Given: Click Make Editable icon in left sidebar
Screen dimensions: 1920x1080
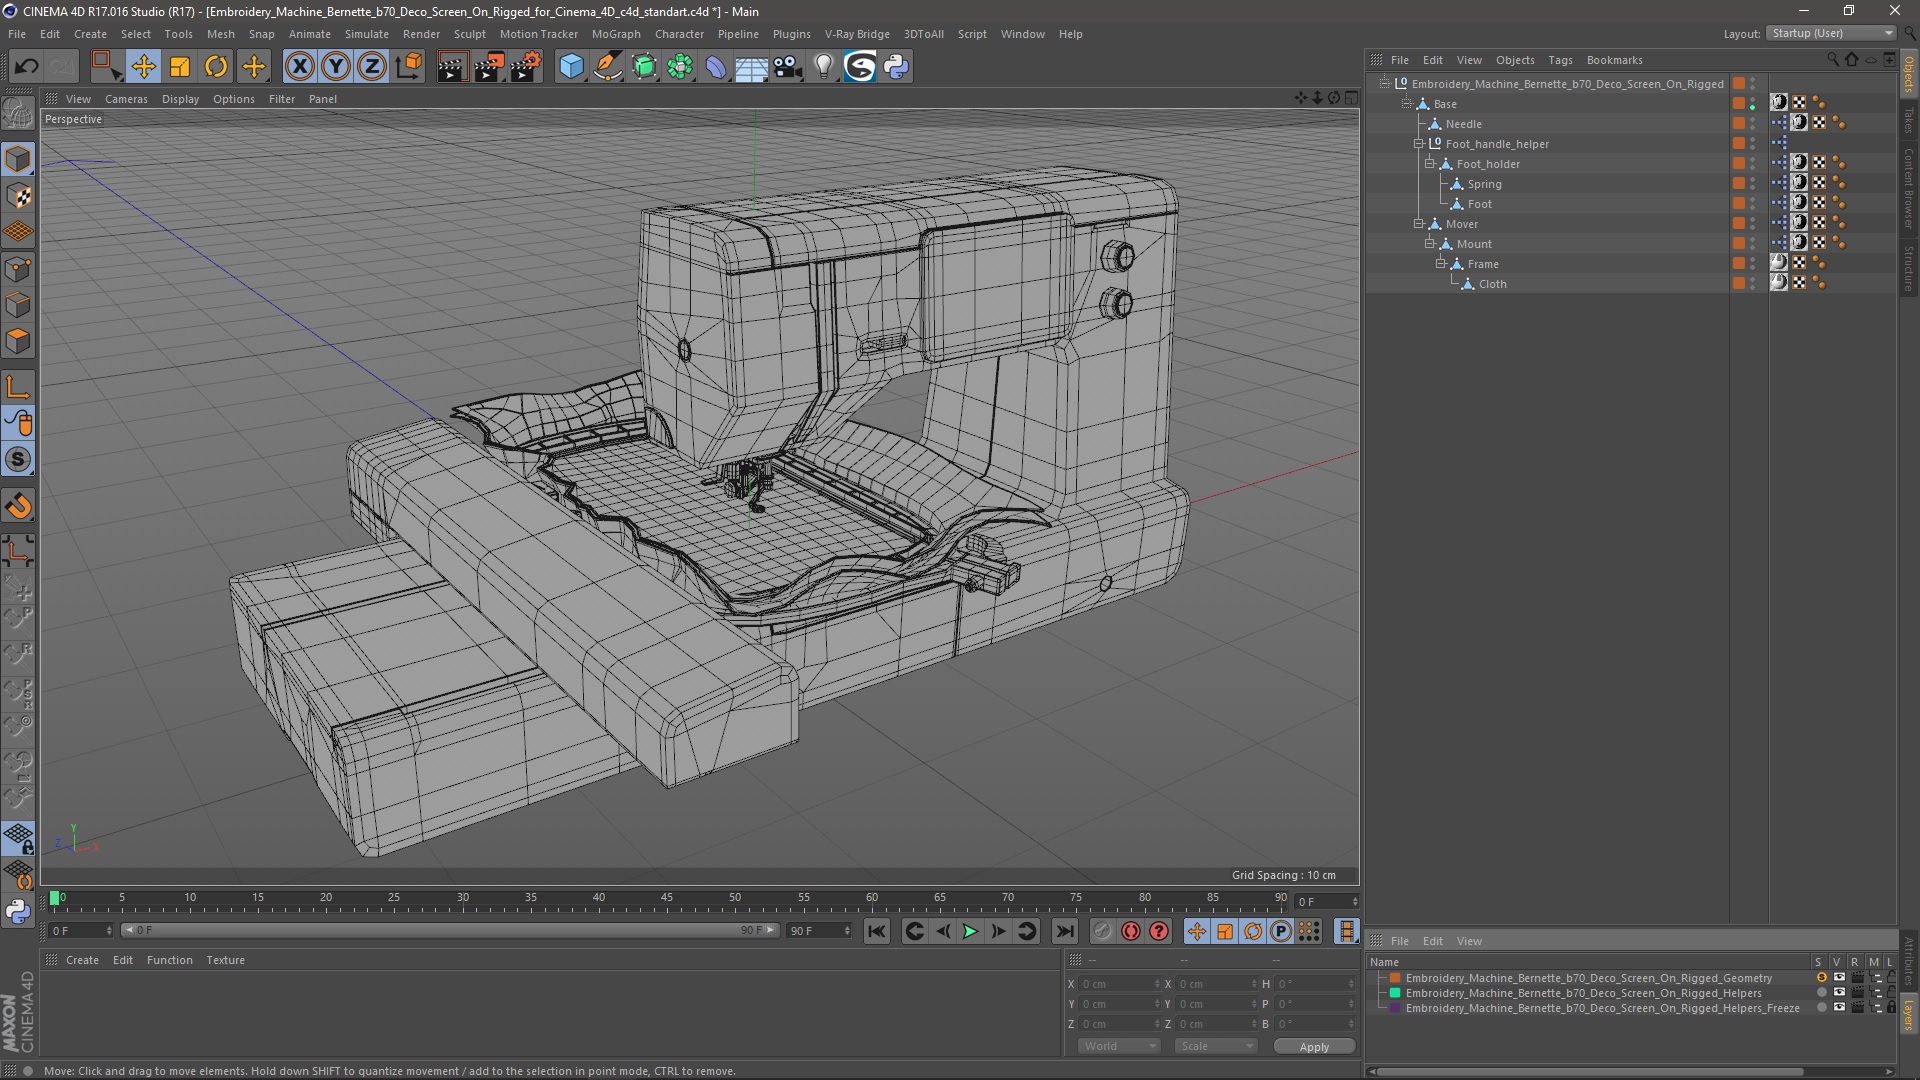Looking at the screenshot, I should coord(18,115).
